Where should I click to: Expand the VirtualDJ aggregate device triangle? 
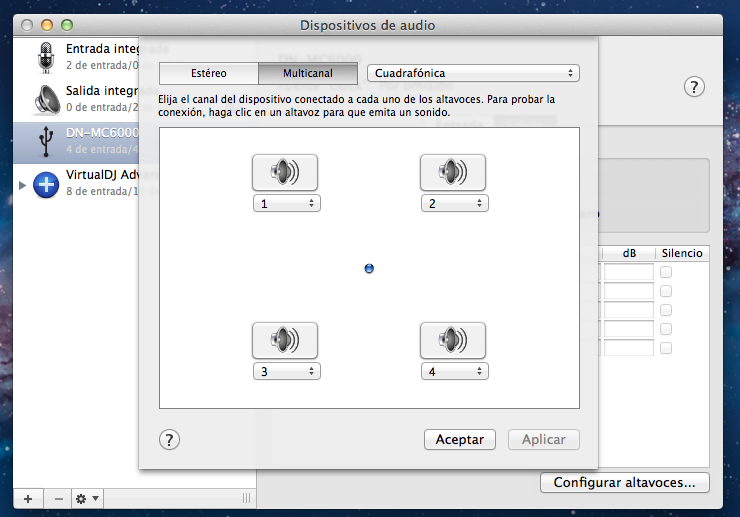click(22, 185)
